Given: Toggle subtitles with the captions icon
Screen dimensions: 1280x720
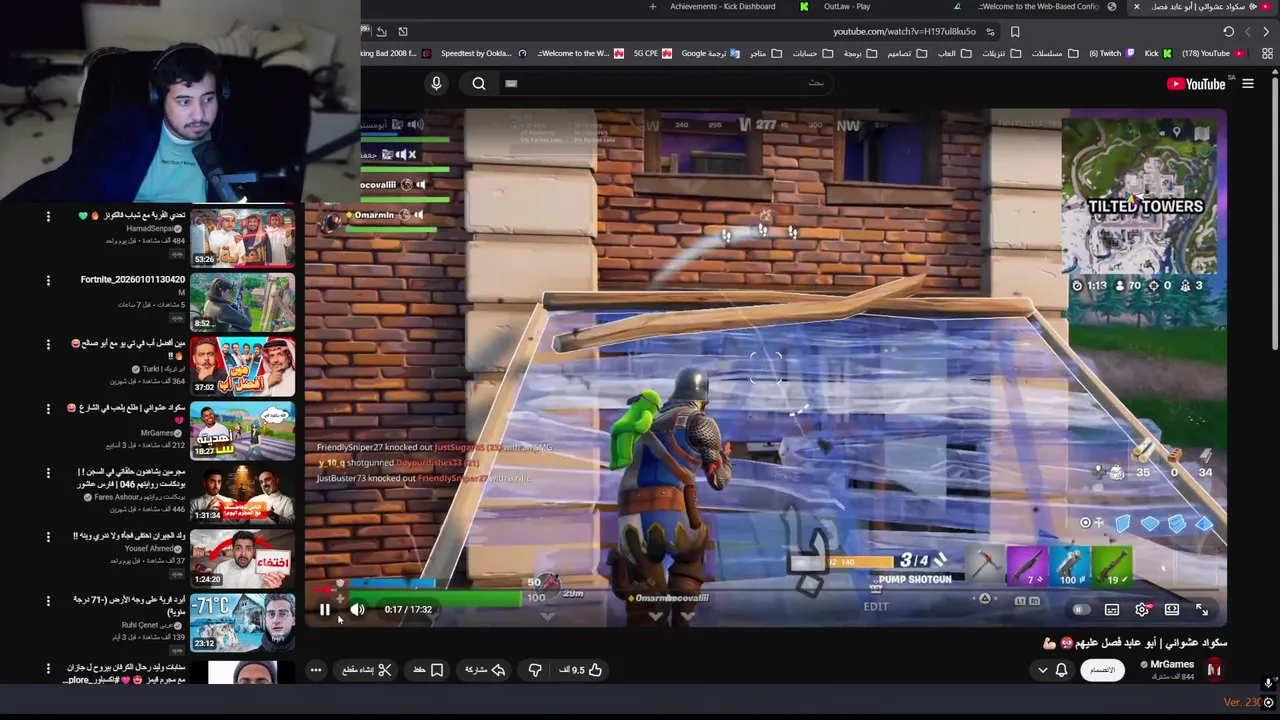Looking at the screenshot, I should pos(1112,609).
